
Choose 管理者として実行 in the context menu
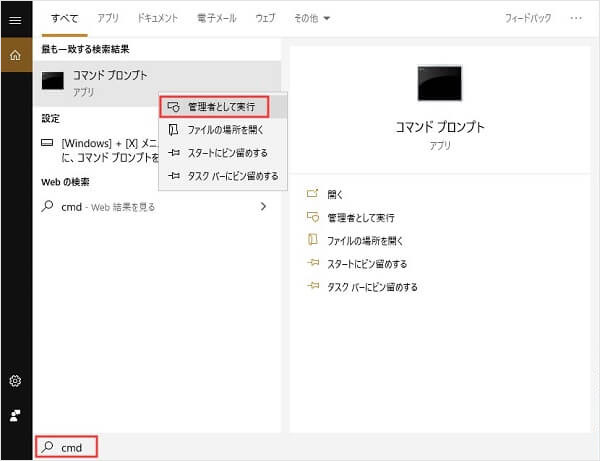223,107
